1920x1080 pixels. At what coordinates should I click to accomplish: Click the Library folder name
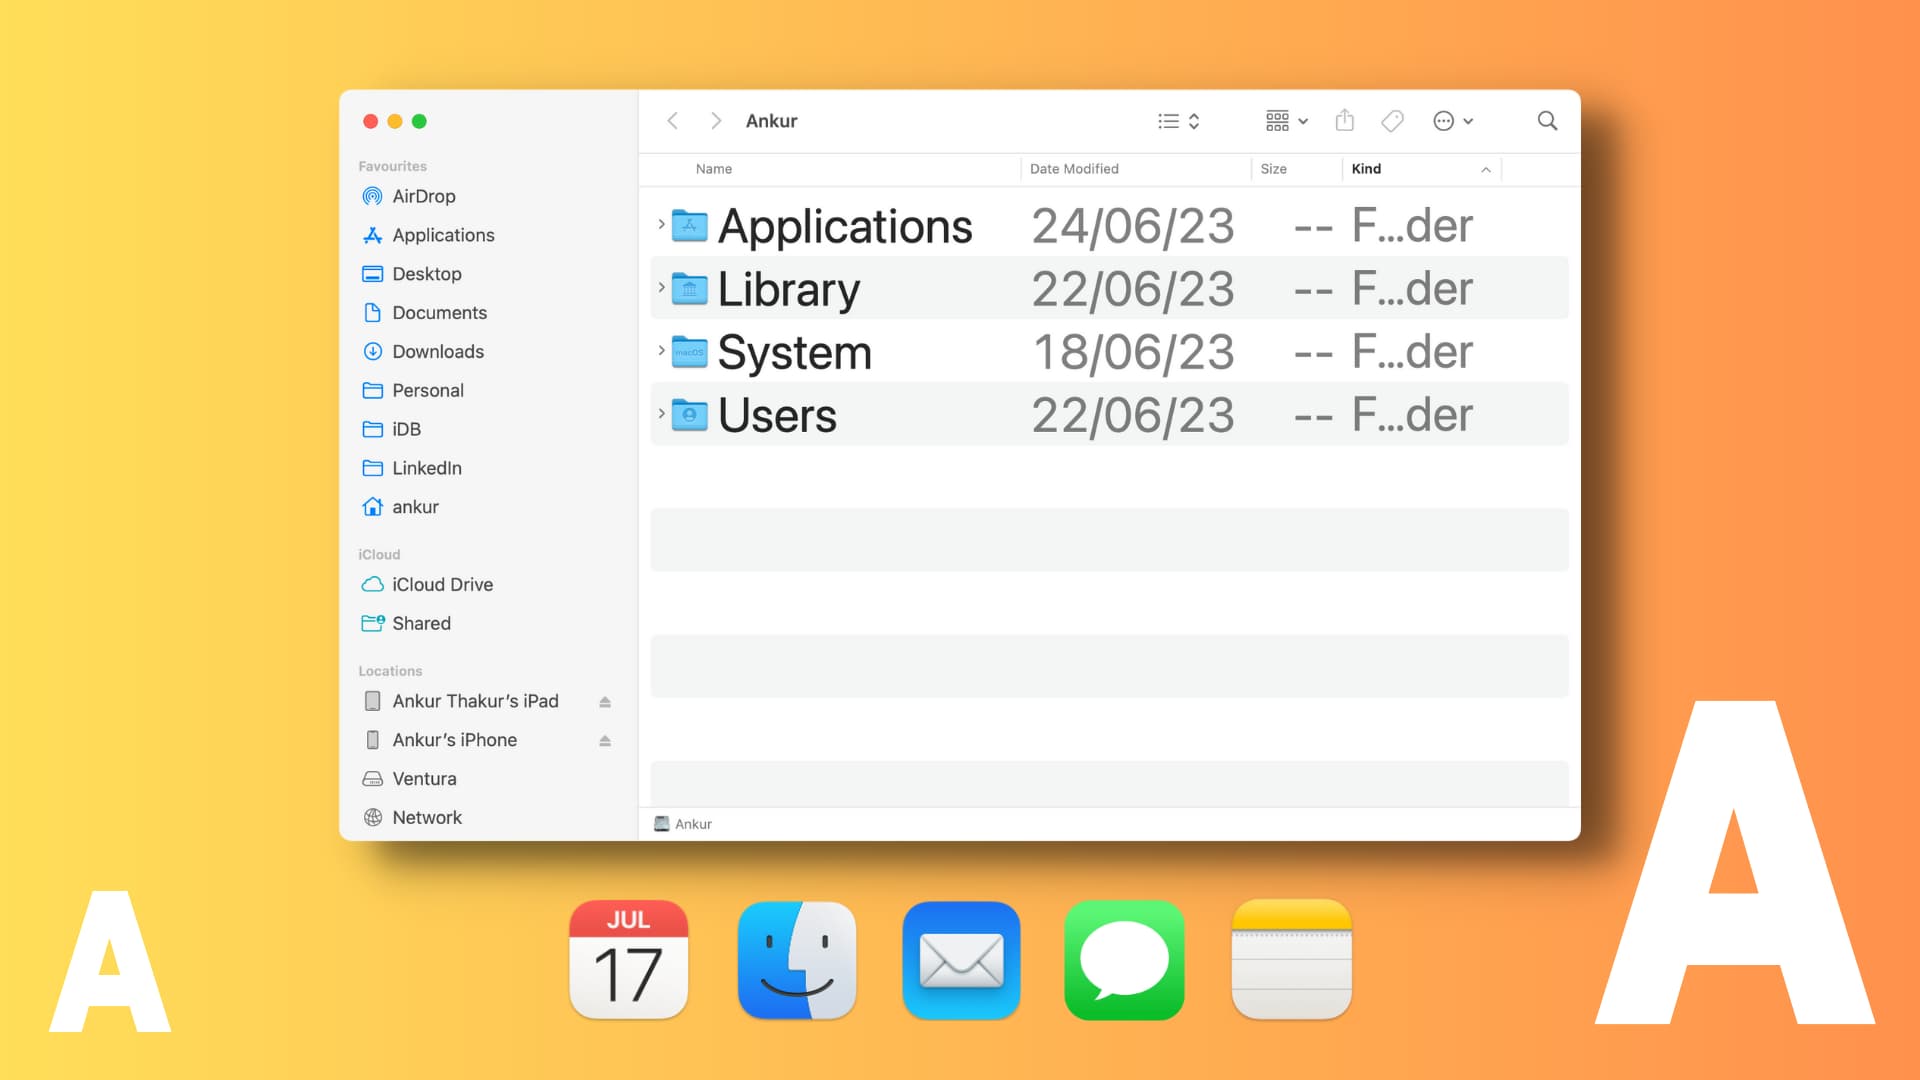tap(788, 290)
